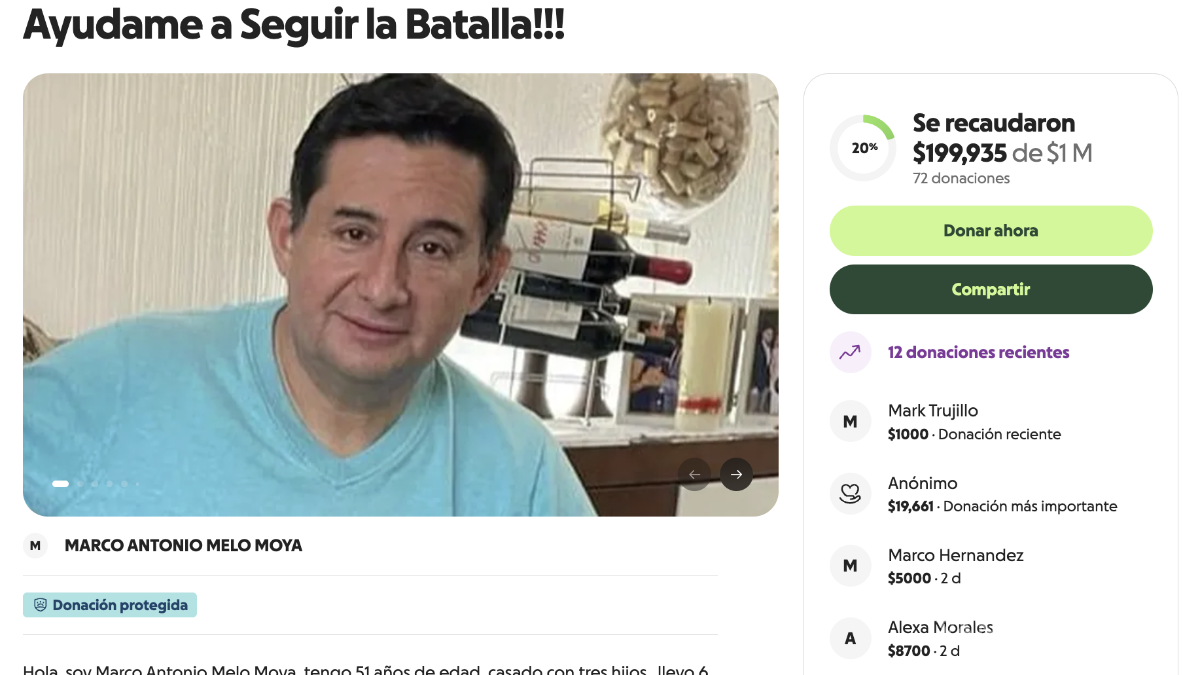Click the next photo arrow button

(x=736, y=474)
